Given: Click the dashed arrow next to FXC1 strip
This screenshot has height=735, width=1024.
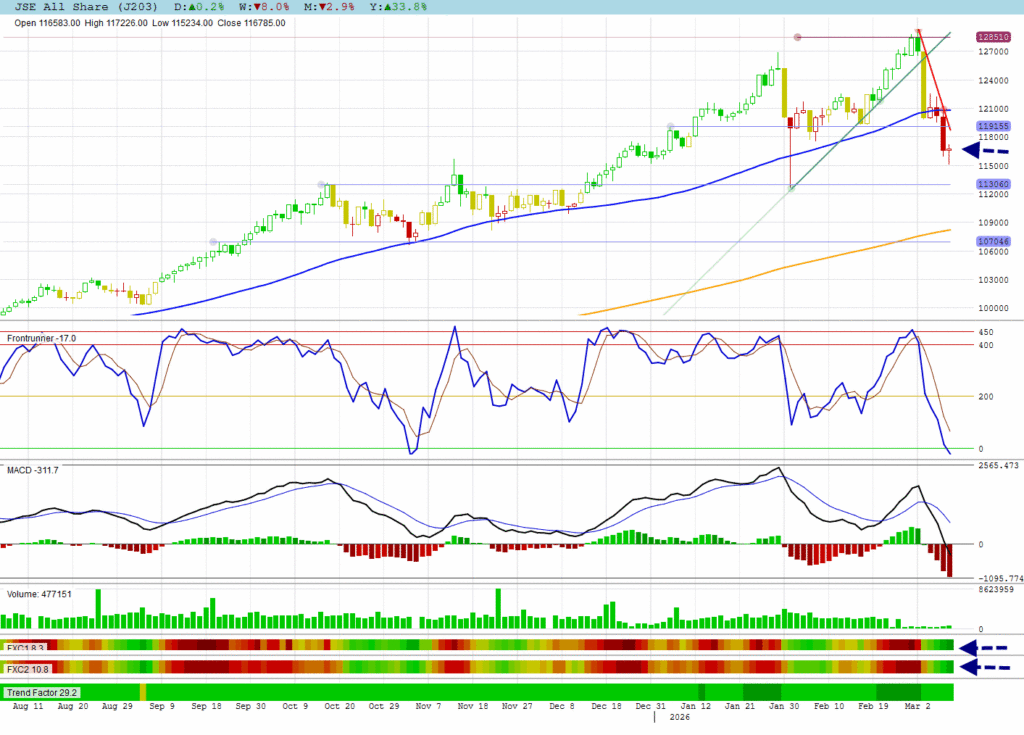Looking at the screenshot, I should point(982,647).
